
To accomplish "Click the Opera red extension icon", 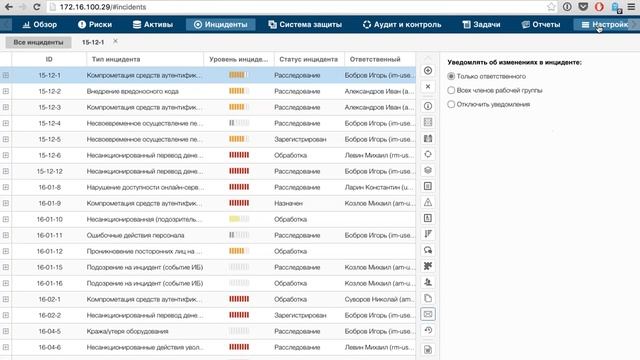I will [x=599, y=7].
